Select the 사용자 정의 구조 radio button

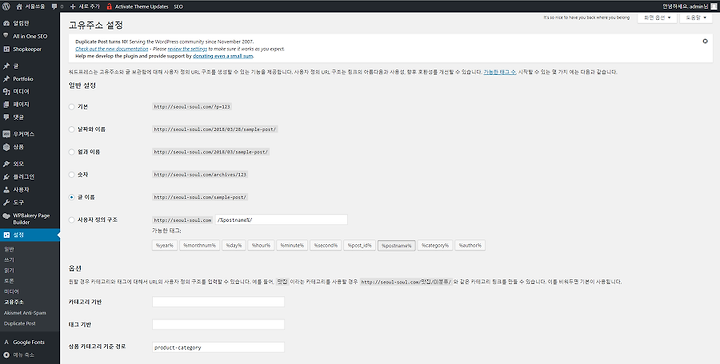pos(72,220)
